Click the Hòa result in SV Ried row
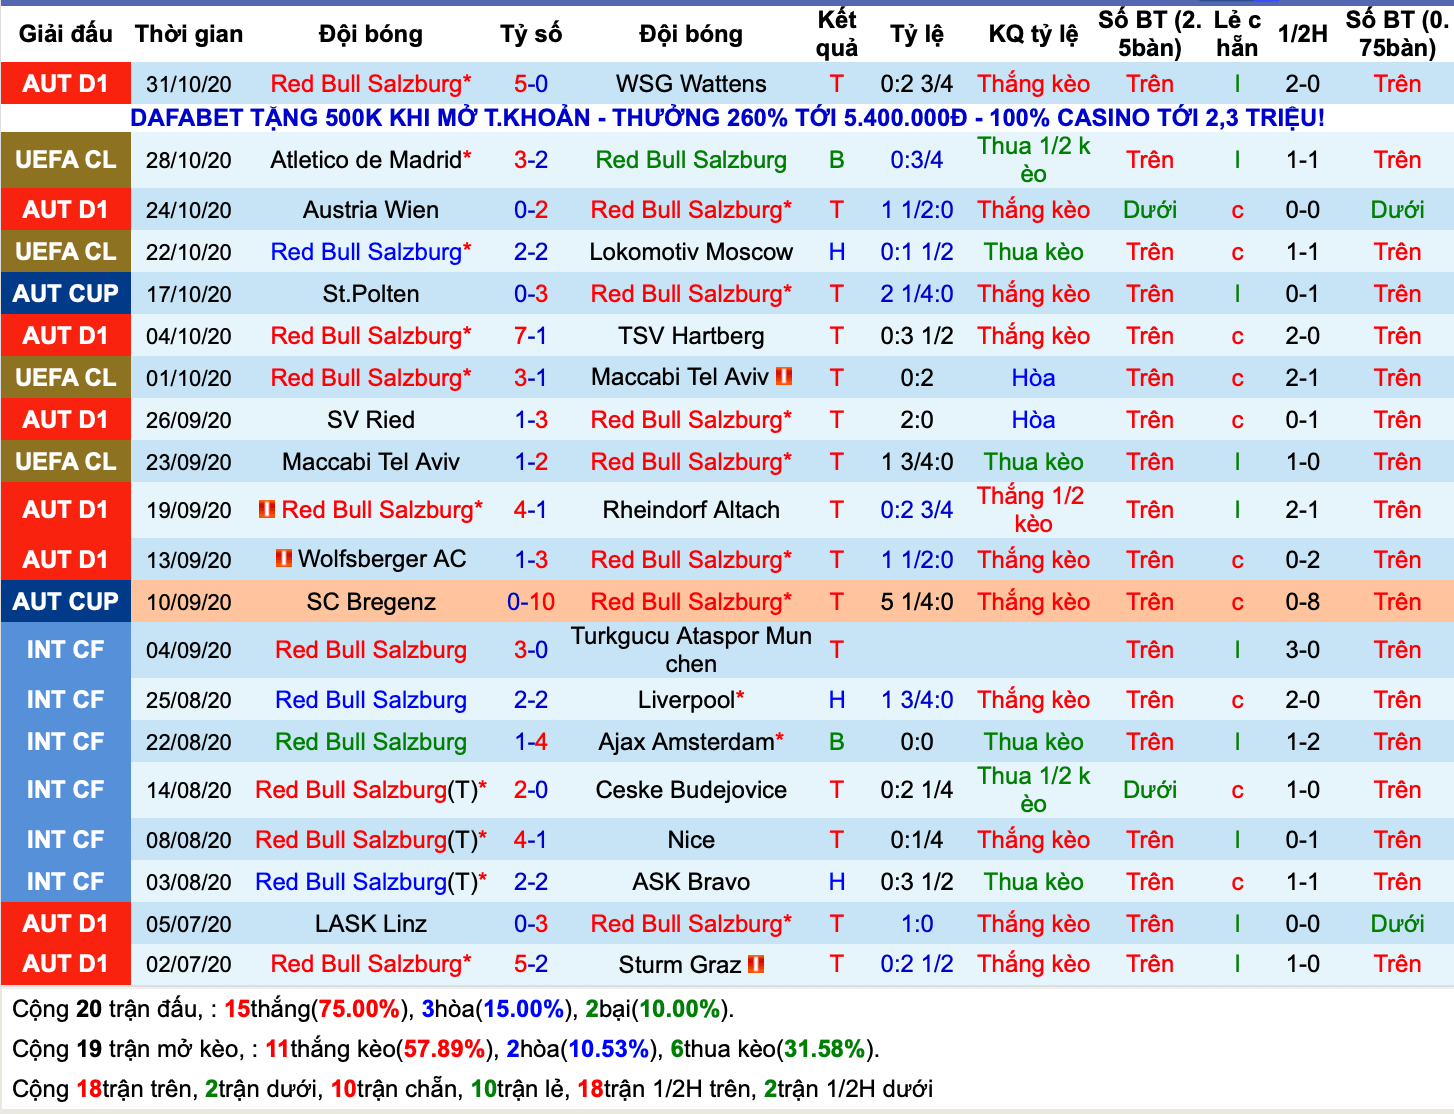Image resolution: width=1454 pixels, height=1114 pixels. tap(1033, 420)
